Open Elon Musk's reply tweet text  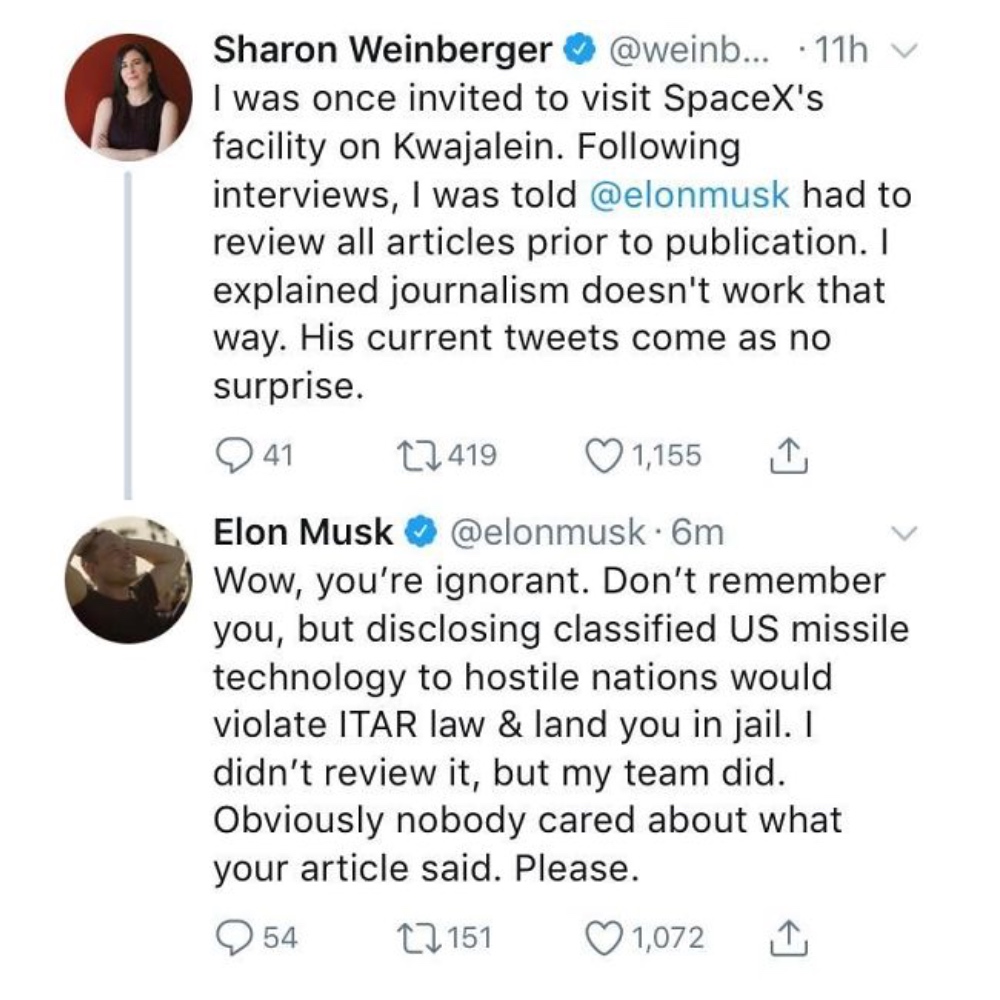[x=561, y=724]
